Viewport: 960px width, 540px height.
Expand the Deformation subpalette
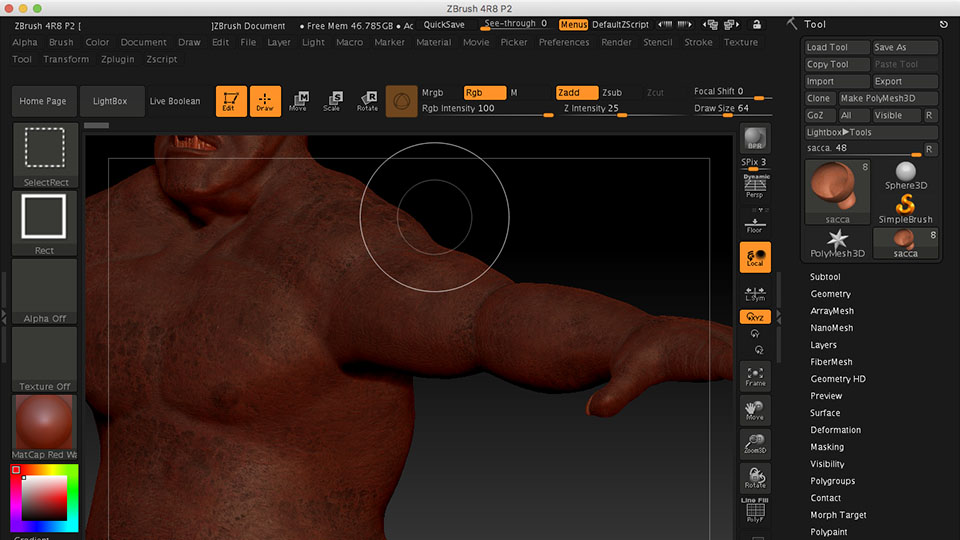tap(835, 430)
